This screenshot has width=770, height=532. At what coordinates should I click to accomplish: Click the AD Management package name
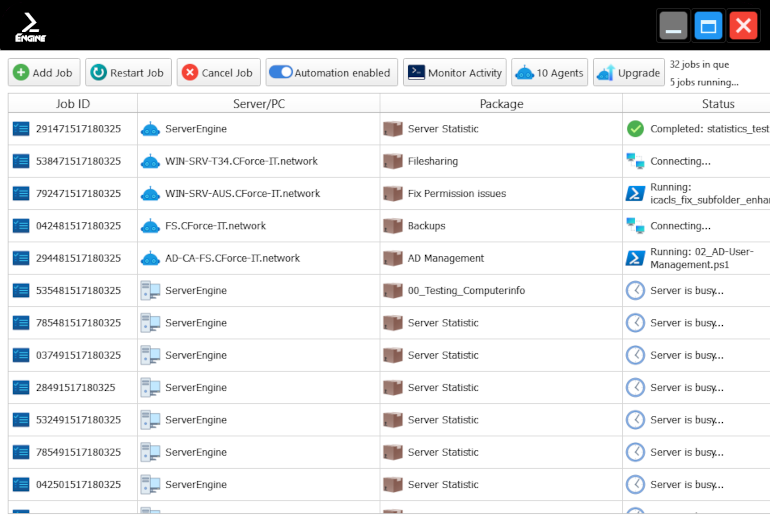tap(446, 258)
